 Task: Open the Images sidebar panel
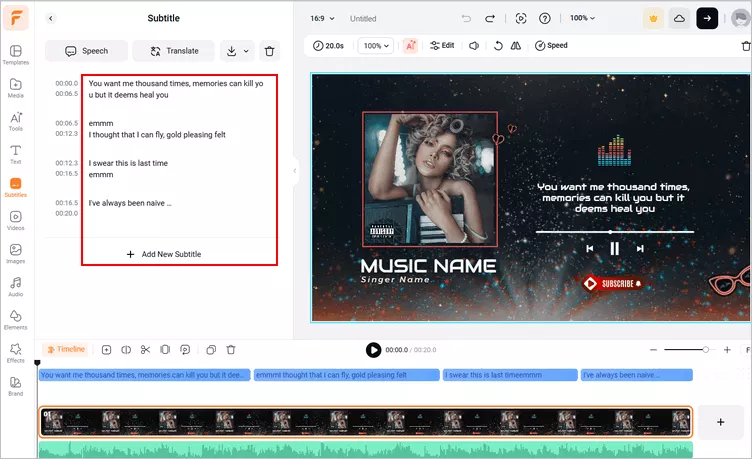[15, 253]
